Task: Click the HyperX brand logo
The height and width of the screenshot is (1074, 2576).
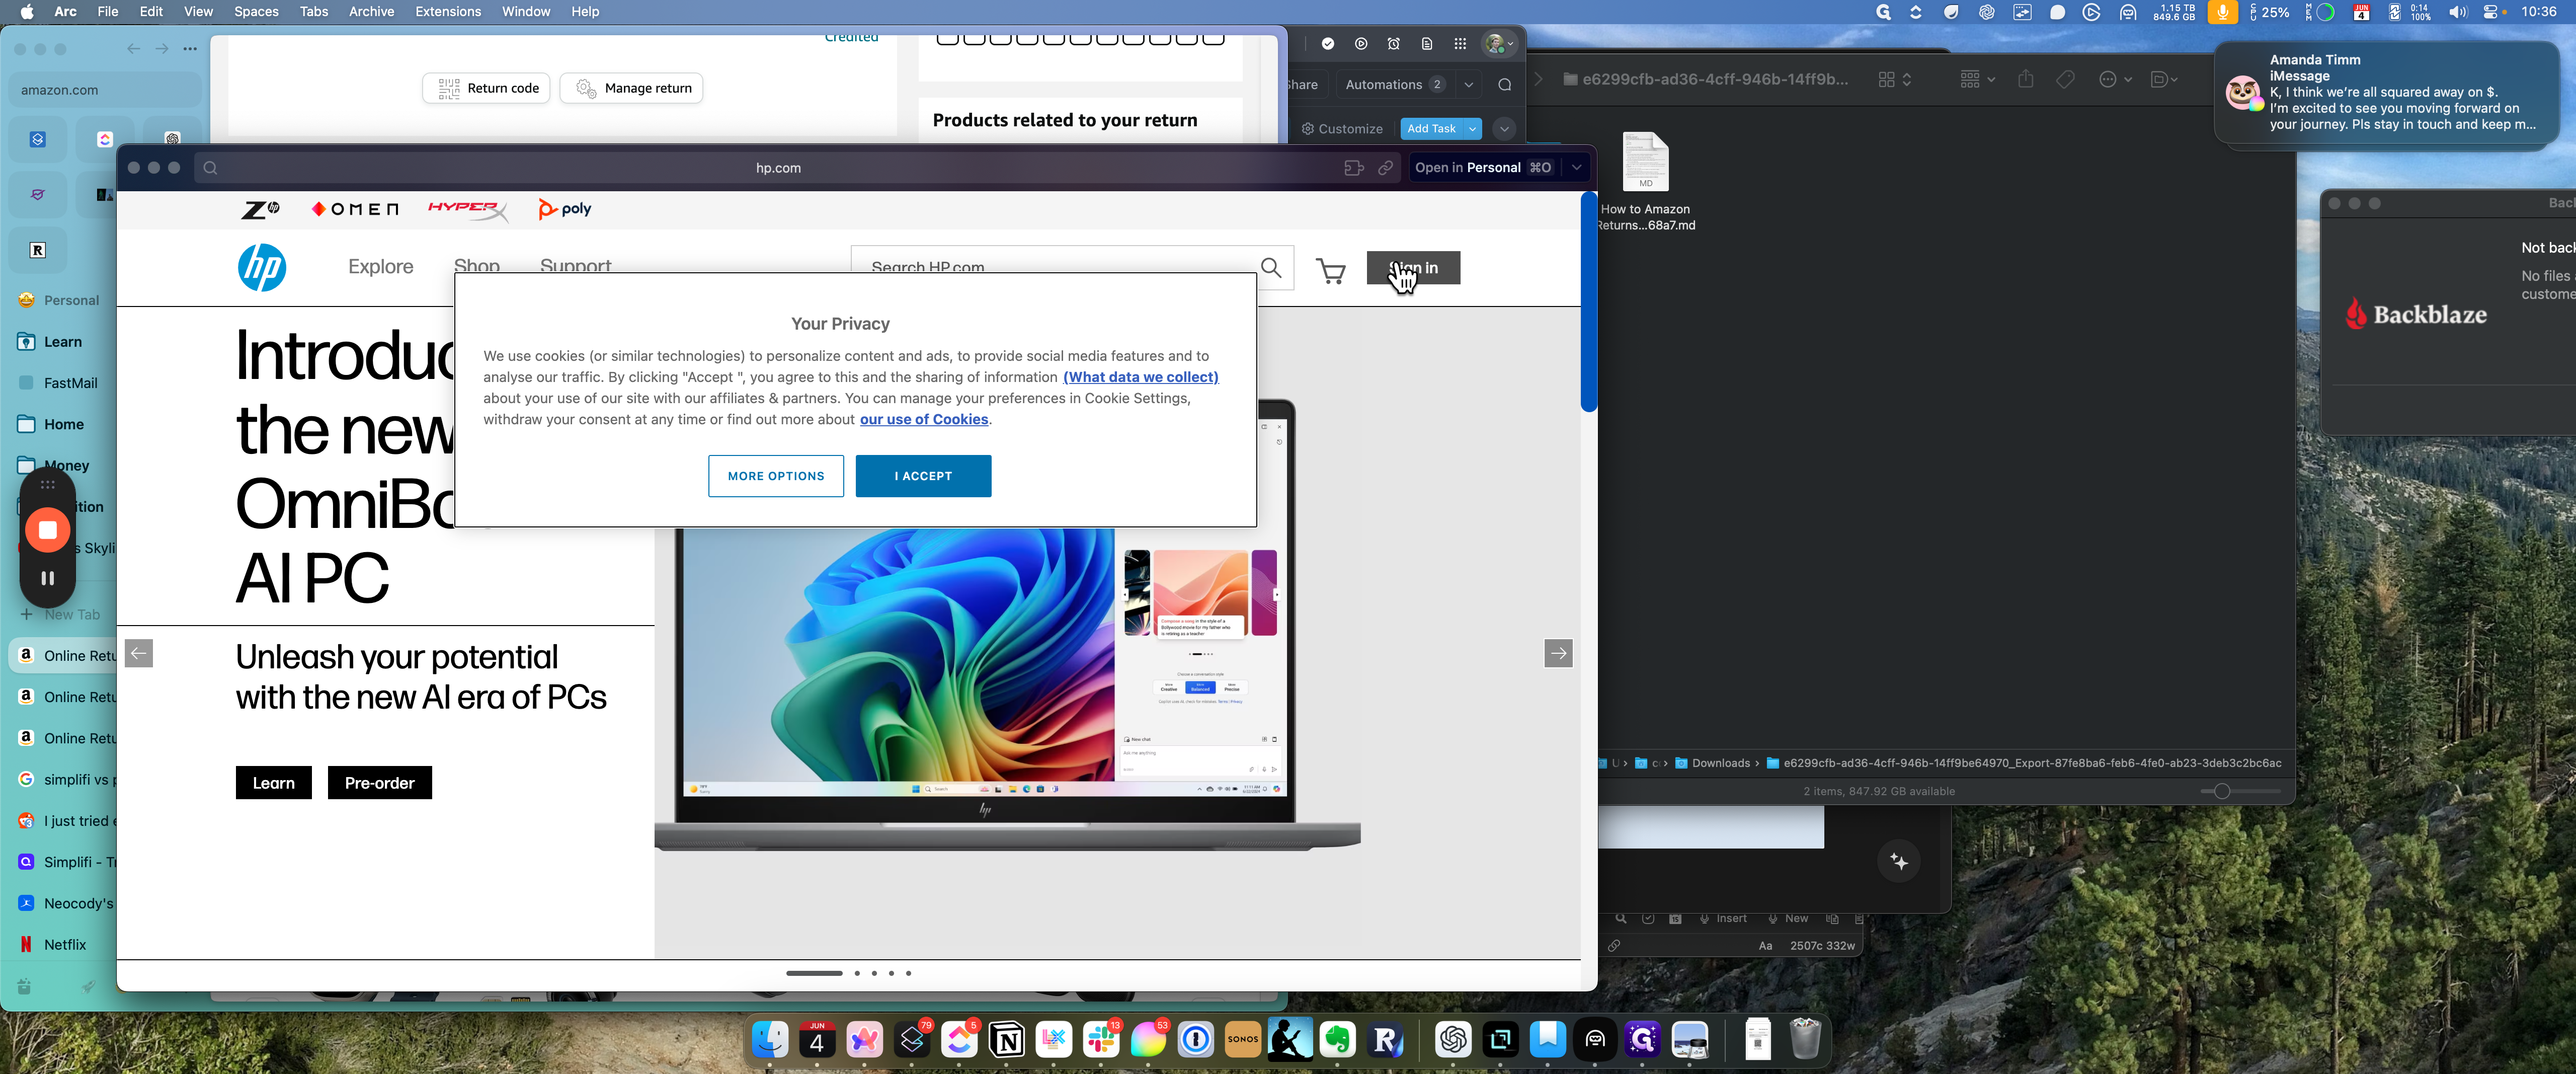Action: point(467,209)
